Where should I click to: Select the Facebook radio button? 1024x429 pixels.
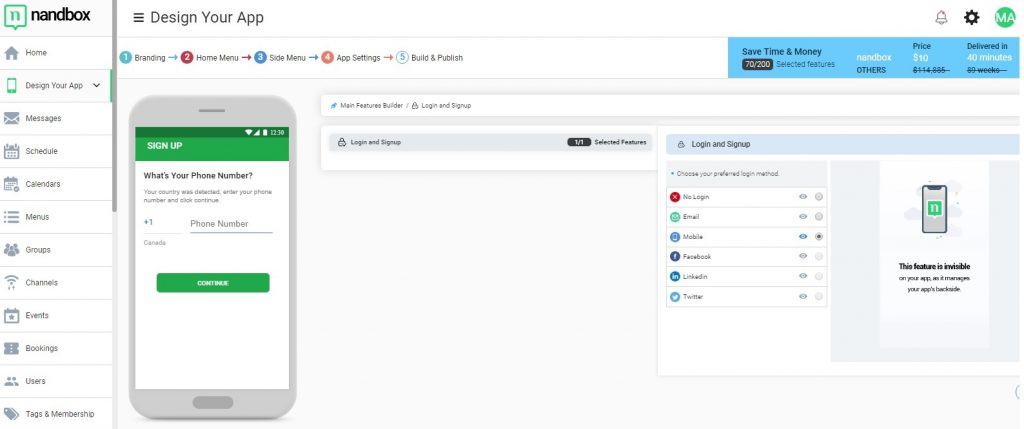point(819,257)
